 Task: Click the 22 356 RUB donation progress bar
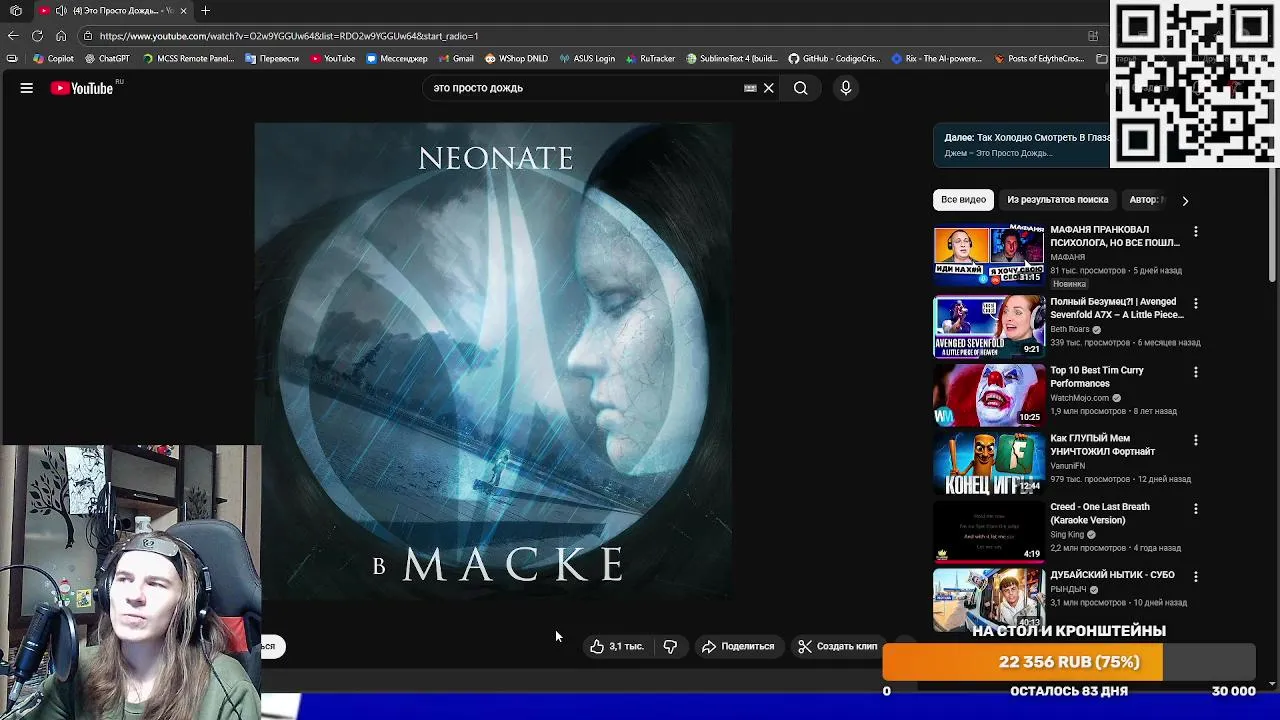point(1069,662)
